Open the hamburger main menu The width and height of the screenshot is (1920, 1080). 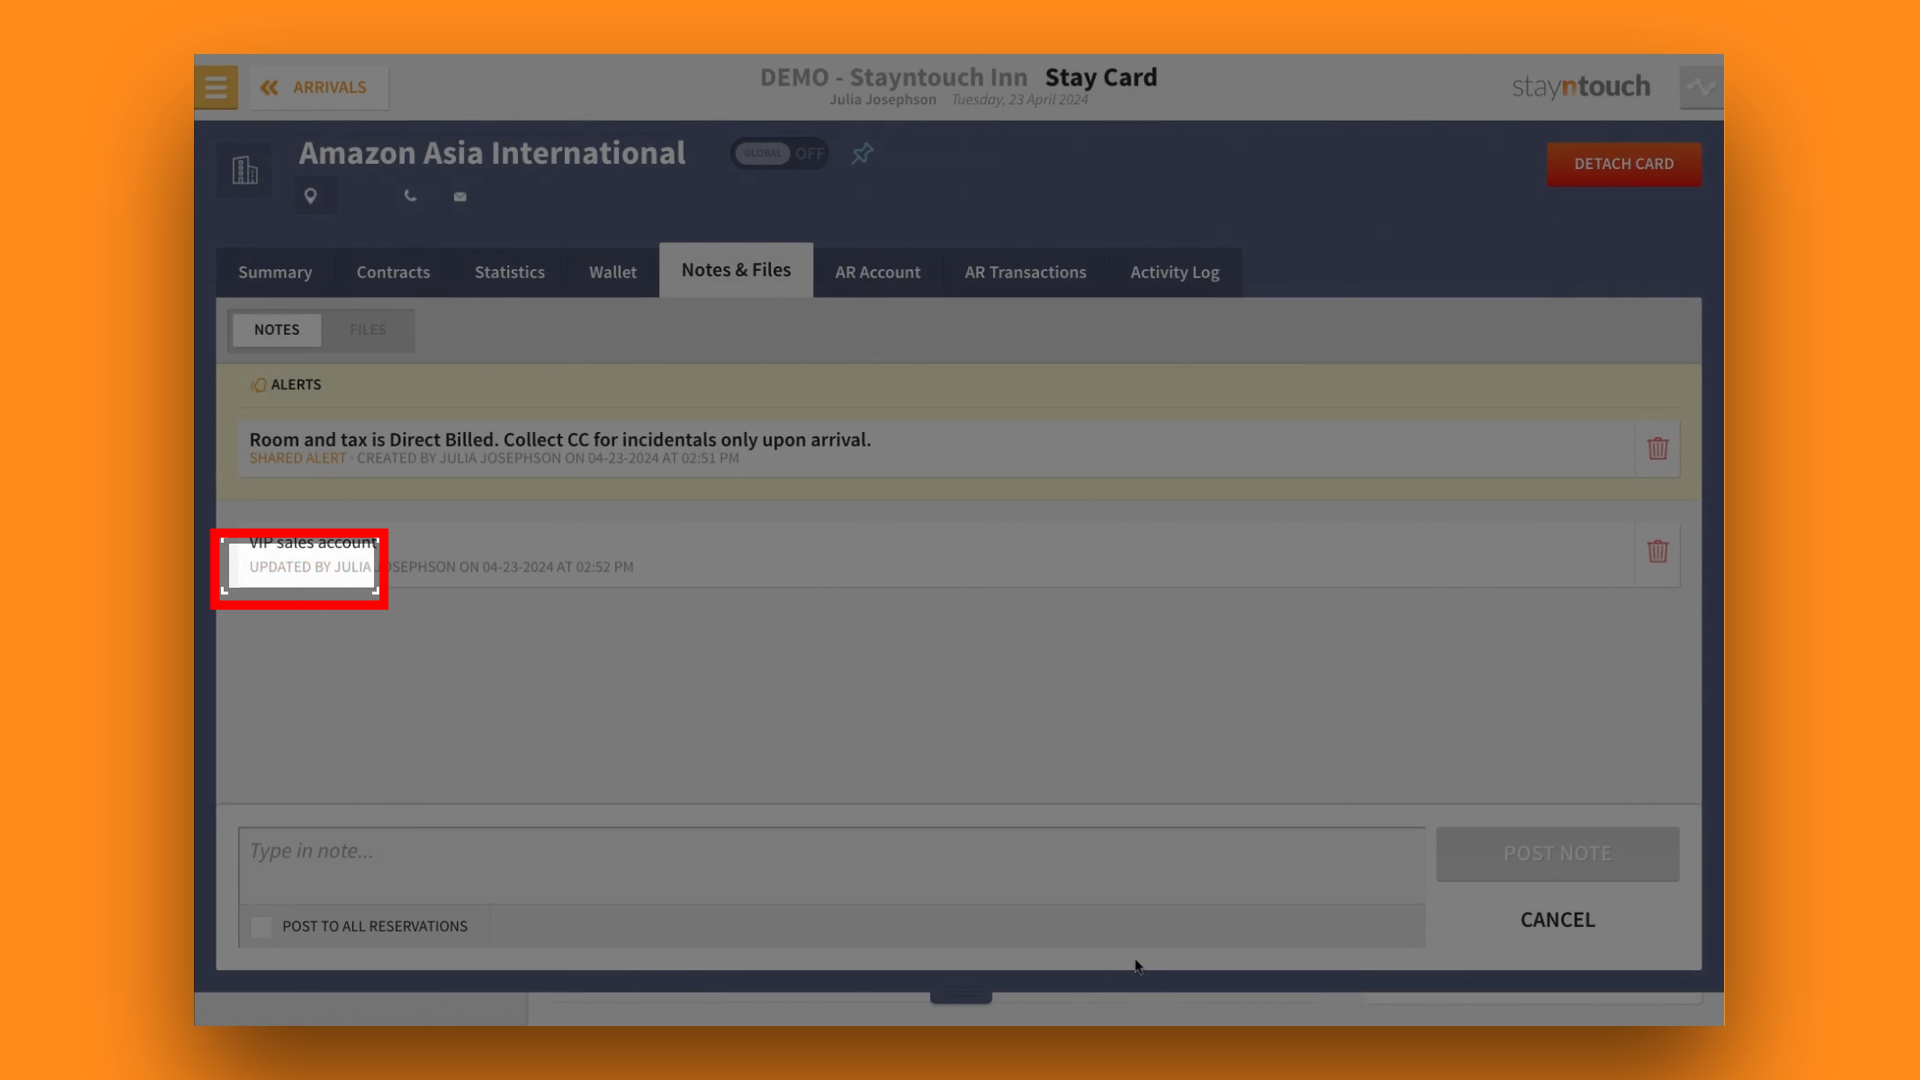pyautogui.click(x=216, y=88)
